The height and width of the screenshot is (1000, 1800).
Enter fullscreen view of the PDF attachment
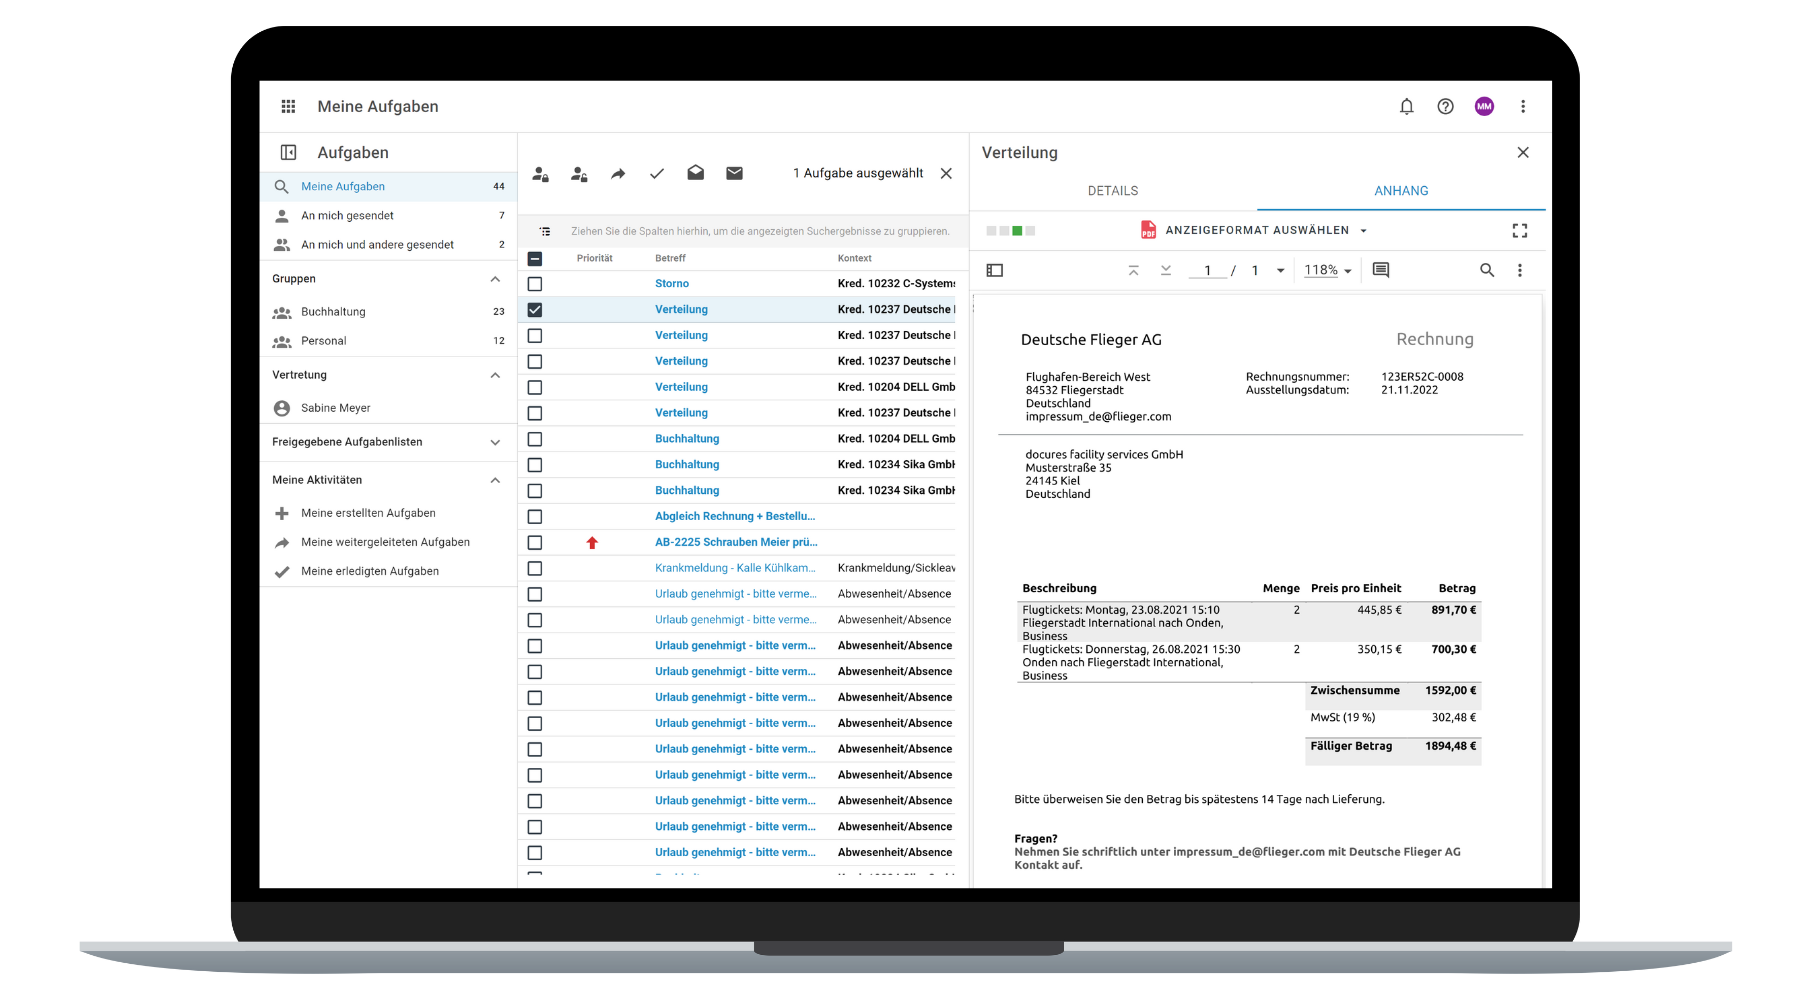1519,229
